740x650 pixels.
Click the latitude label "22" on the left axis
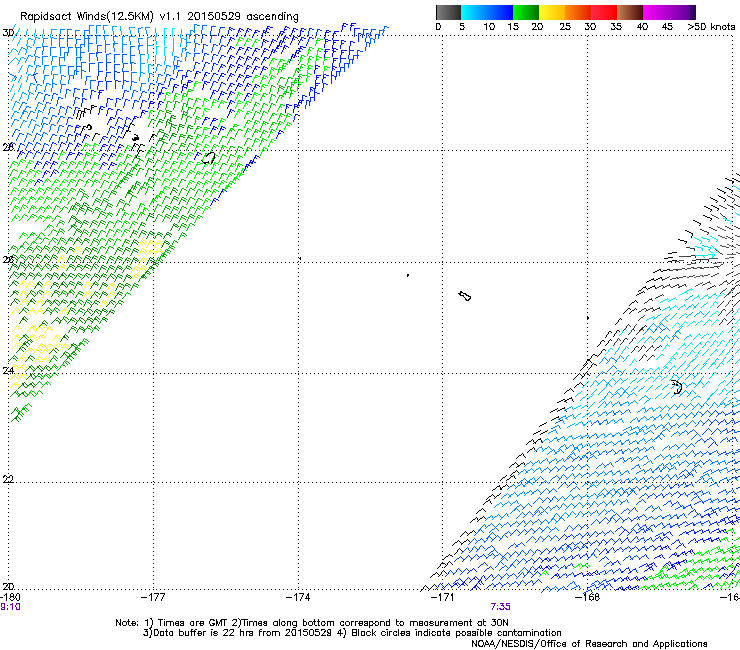click(x=8, y=480)
